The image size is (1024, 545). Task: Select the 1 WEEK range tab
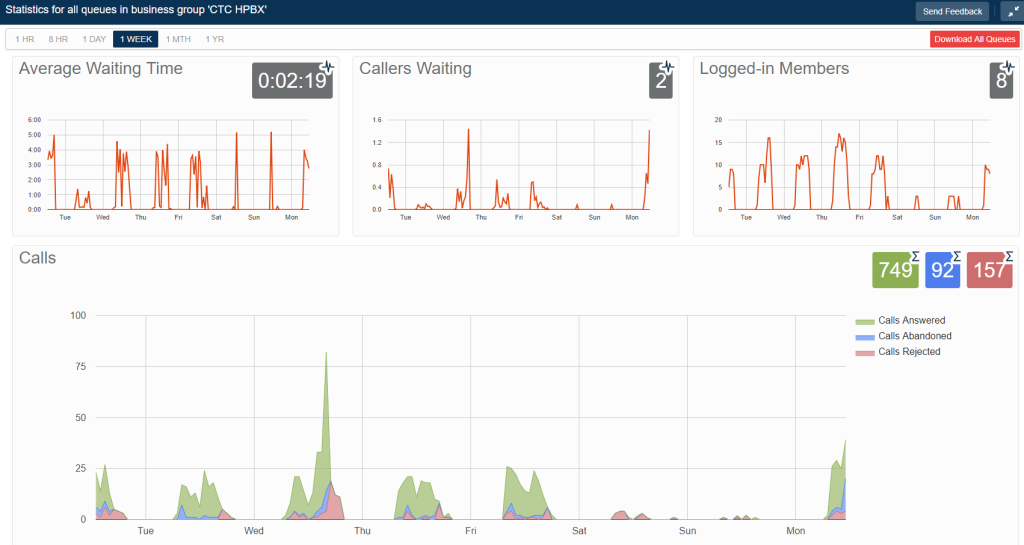click(136, 39)
